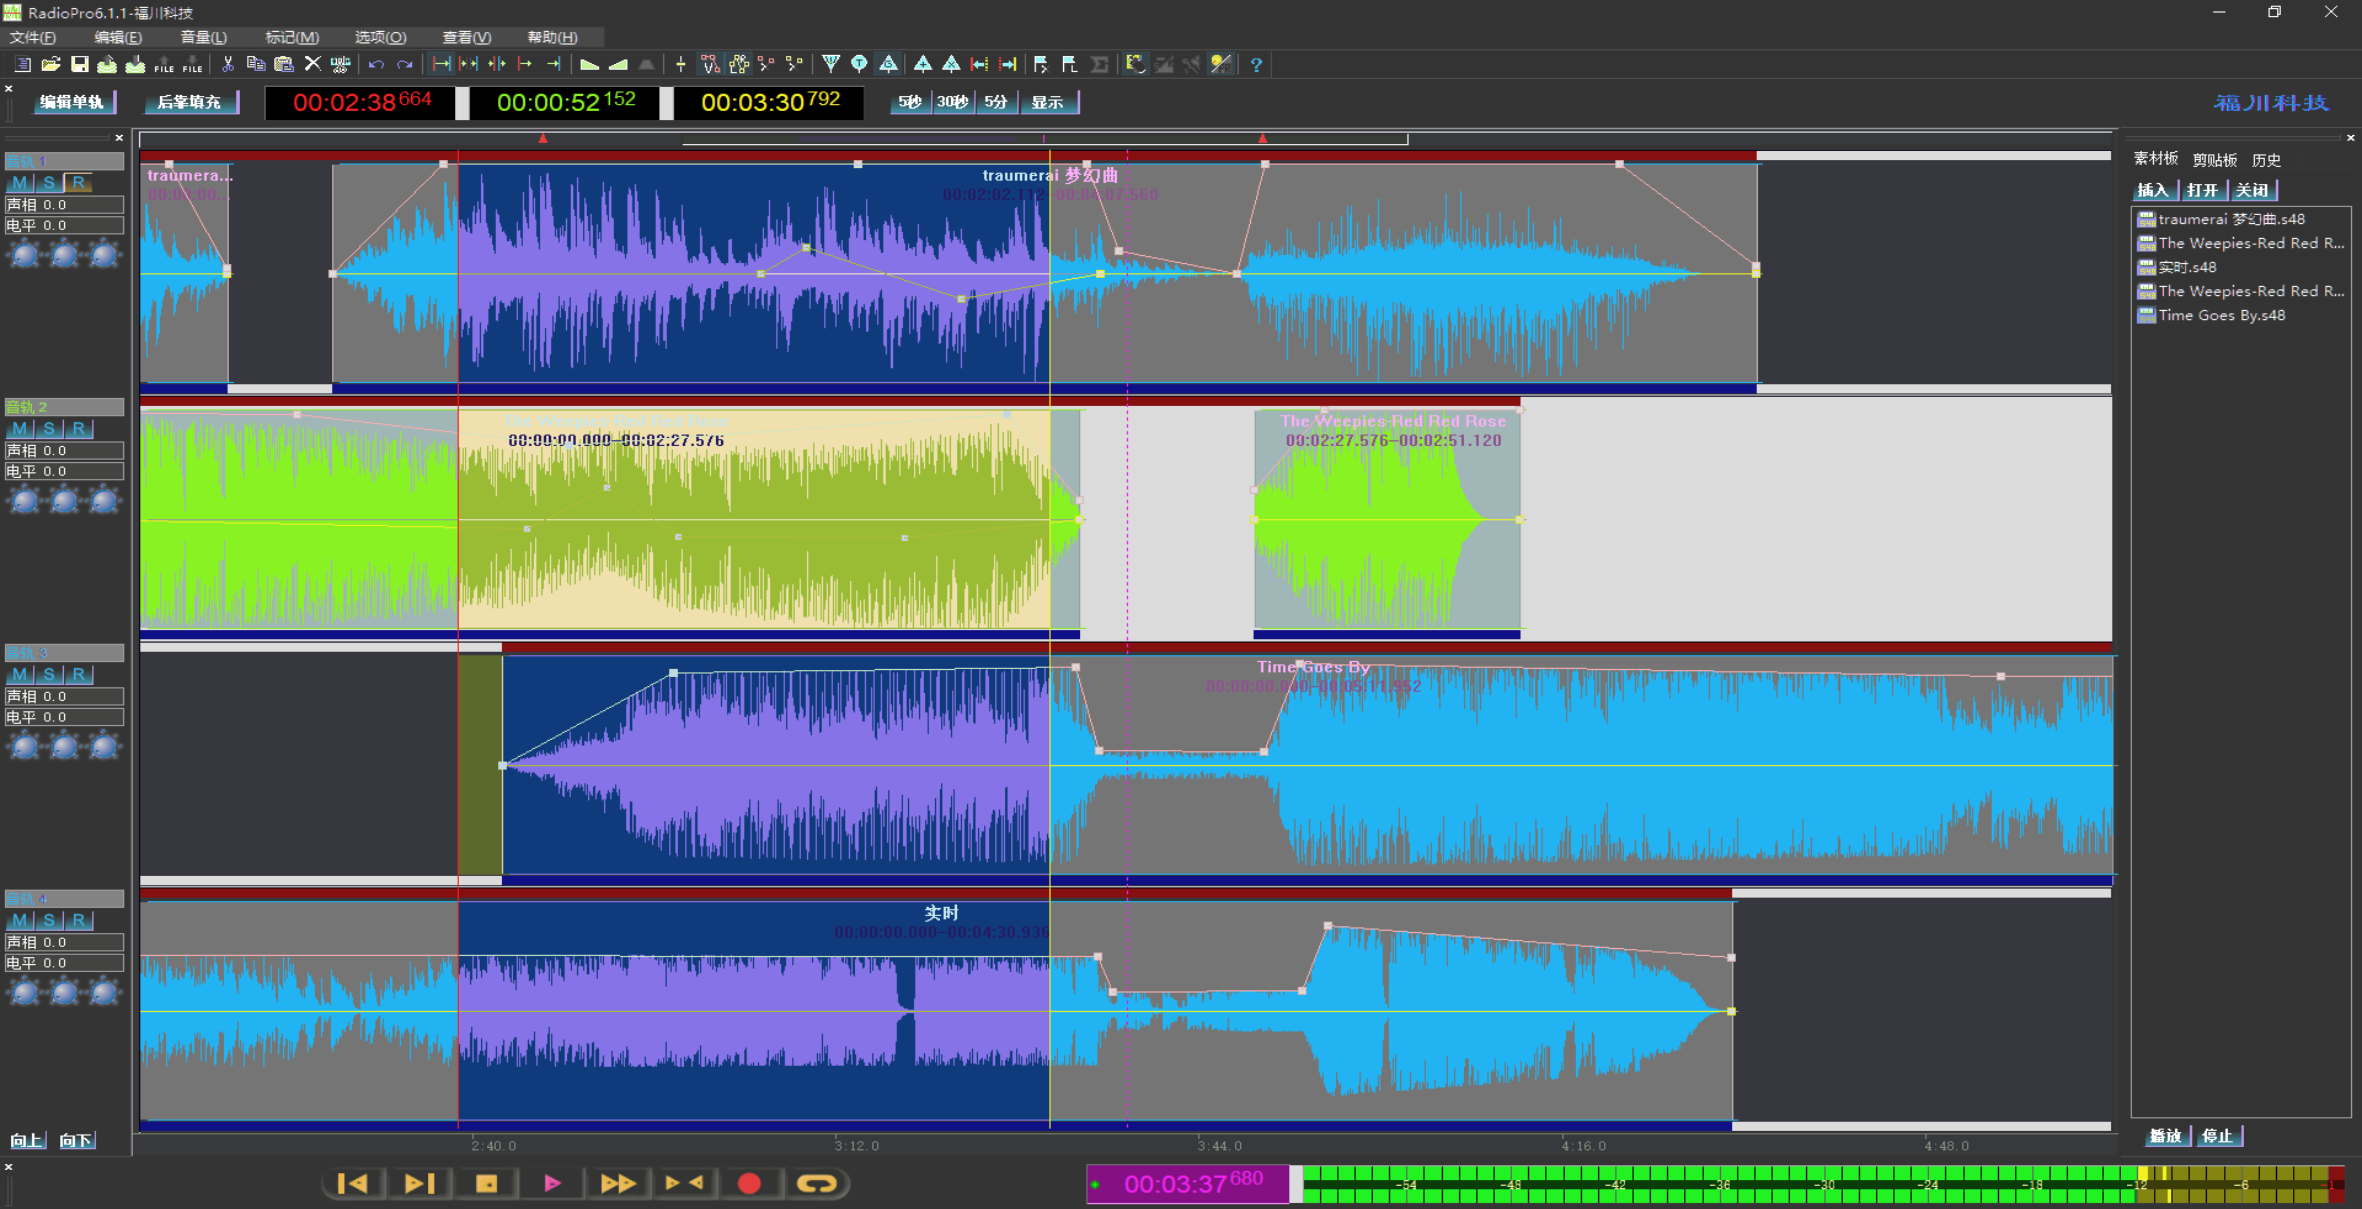
Task: Click the red Record circle button
Action: (x=749, y=1183)
